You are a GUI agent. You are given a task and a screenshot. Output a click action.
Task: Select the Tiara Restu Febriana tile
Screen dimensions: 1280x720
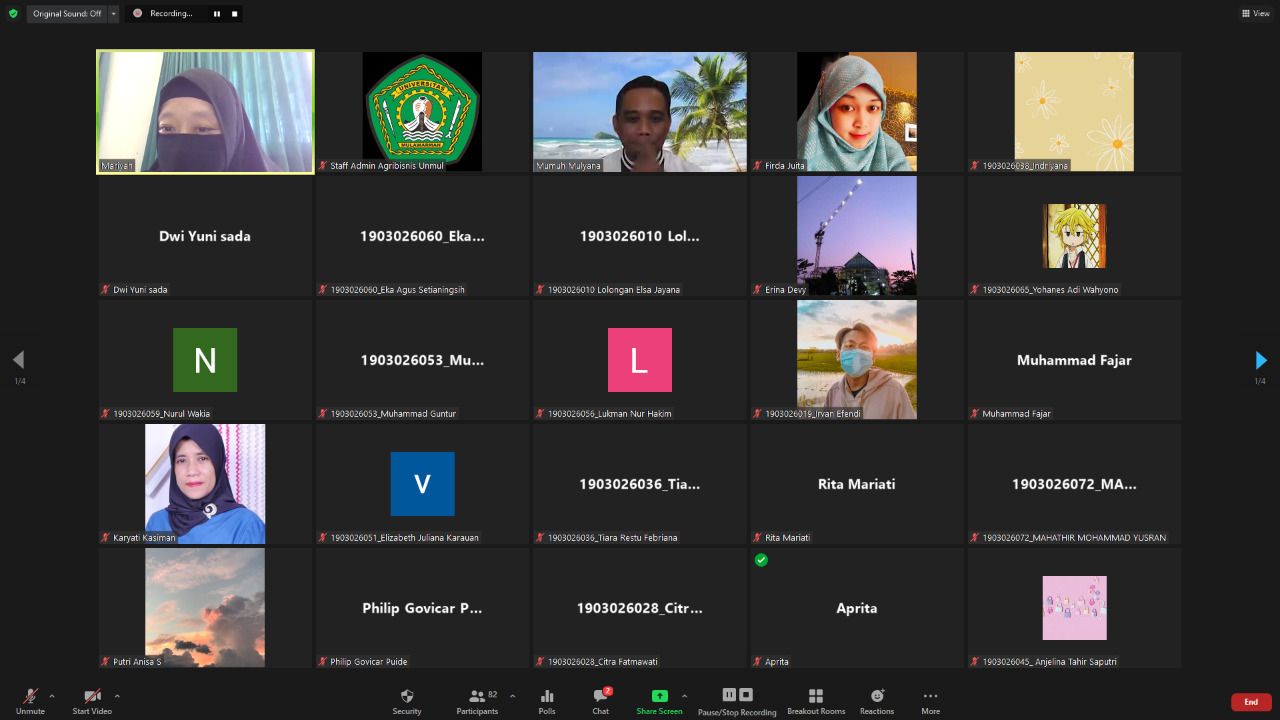tap(640, 484)
